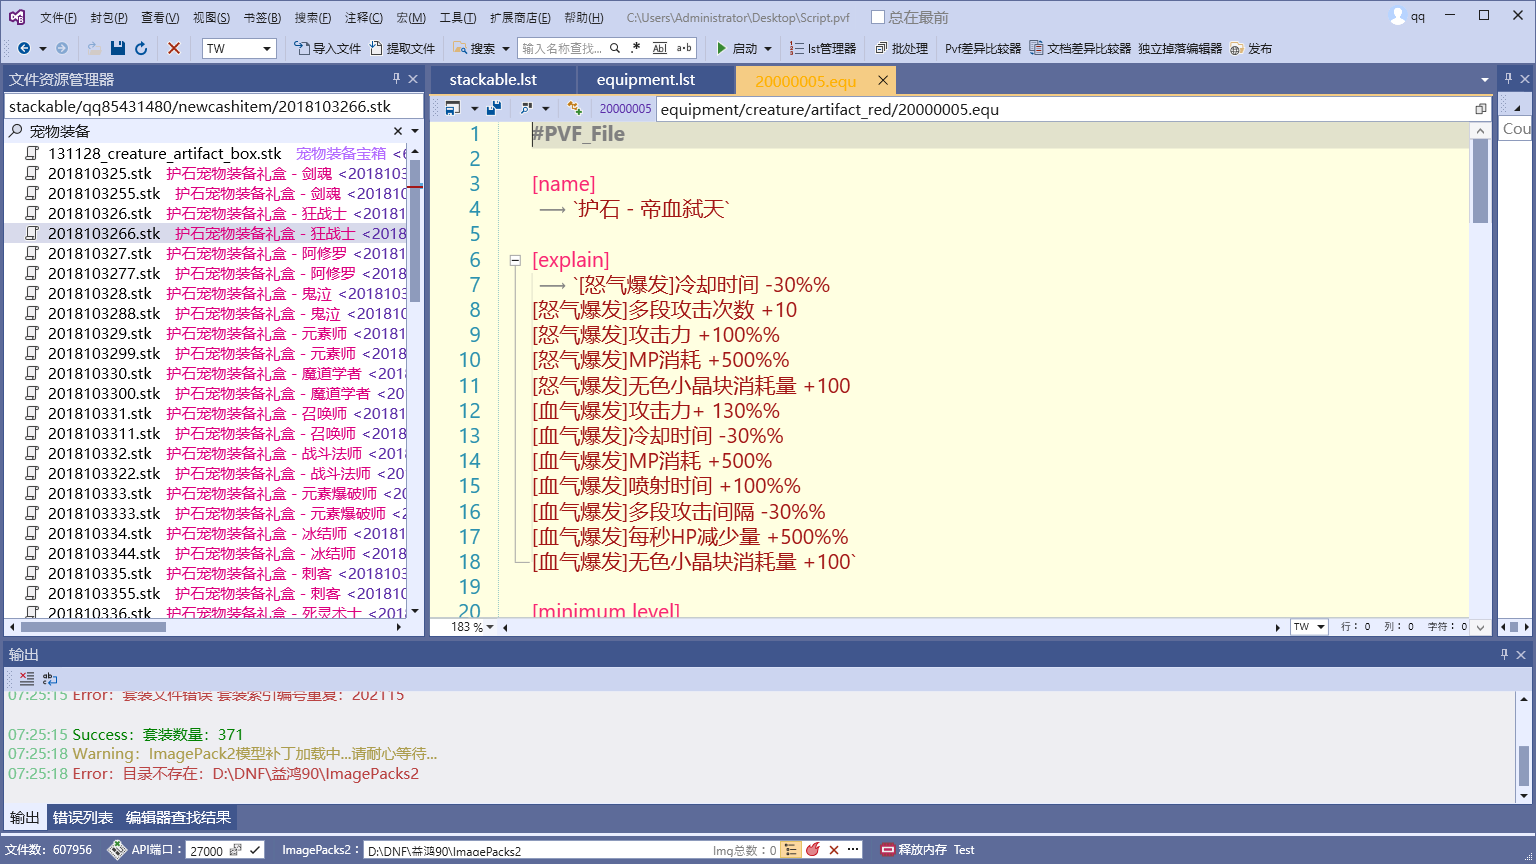
Task: Click the 提取文件 extract file icon
Action: (x=374, y=47)
